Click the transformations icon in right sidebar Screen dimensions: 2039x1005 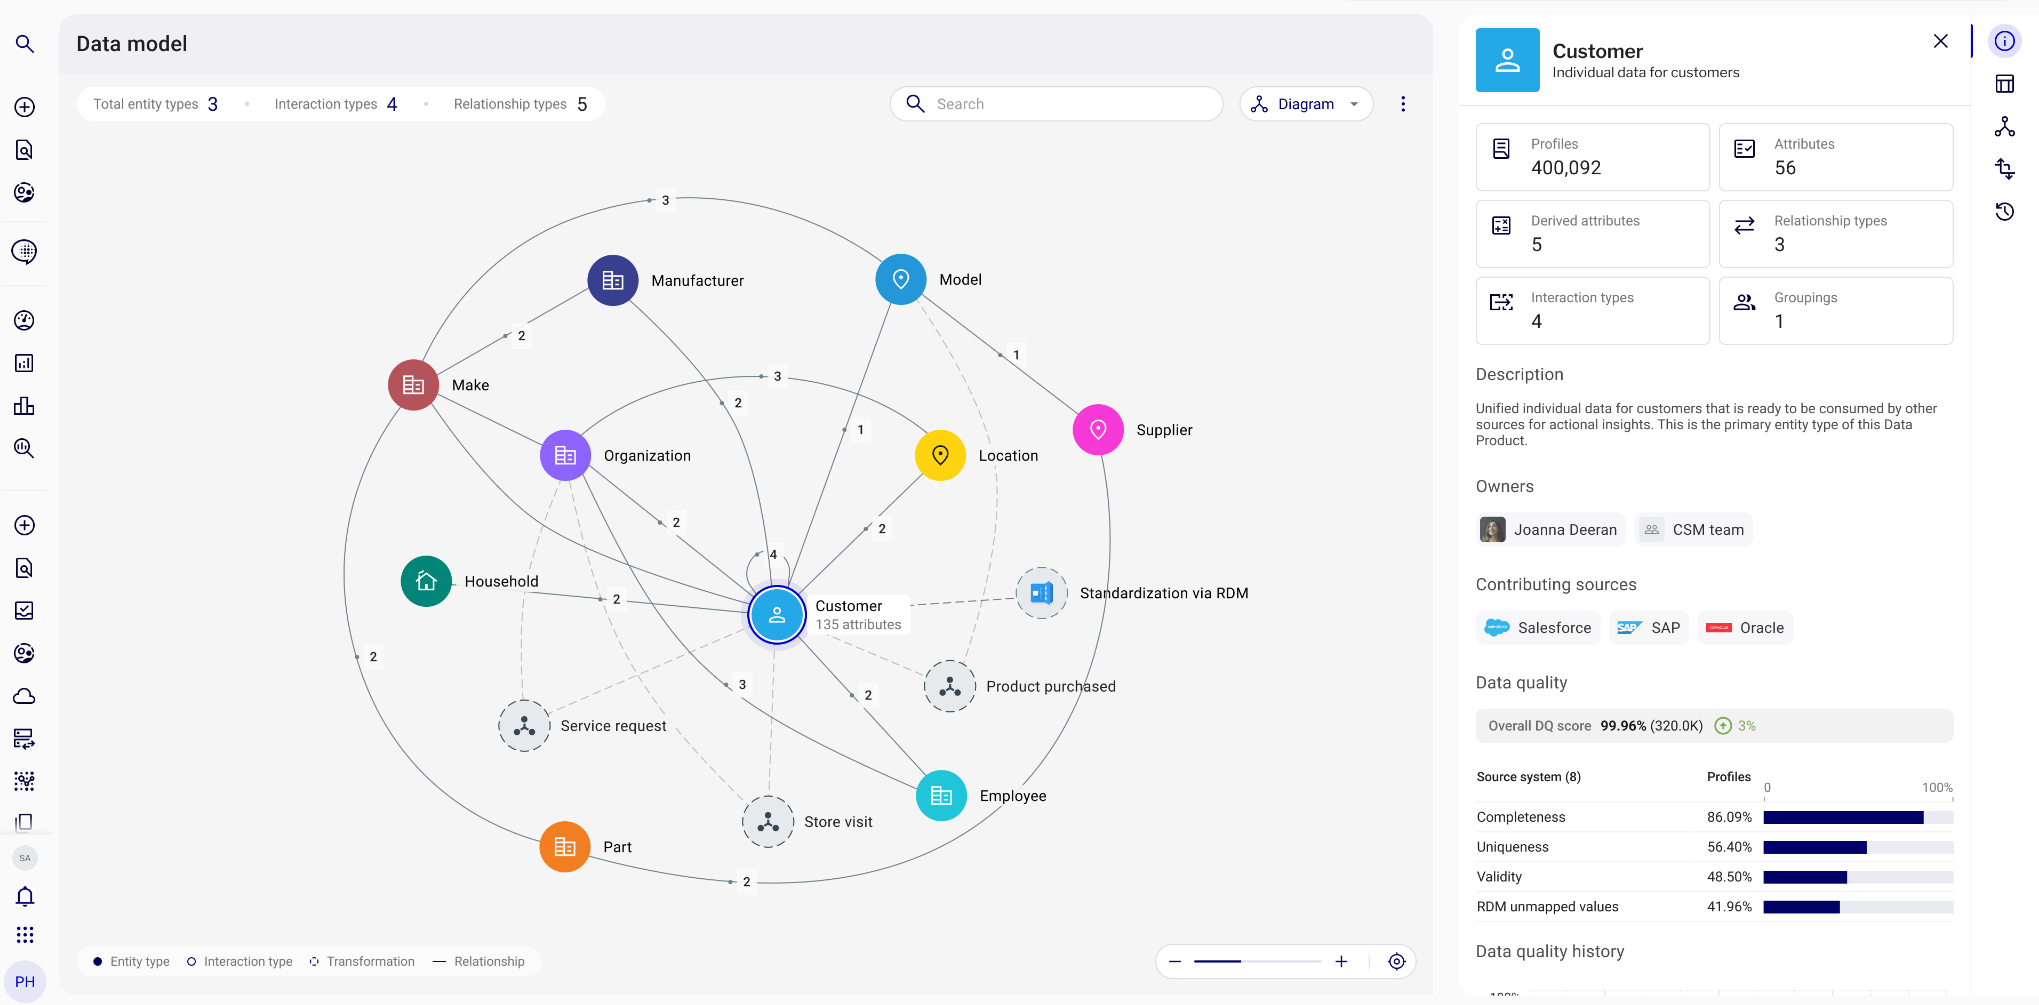click(x=2004, y=169)
